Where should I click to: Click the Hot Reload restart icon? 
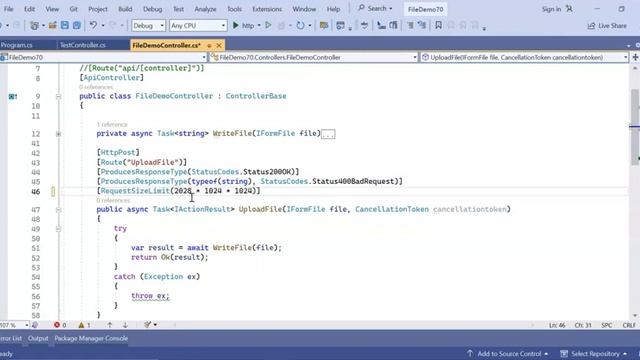click(x=300, y=26)
